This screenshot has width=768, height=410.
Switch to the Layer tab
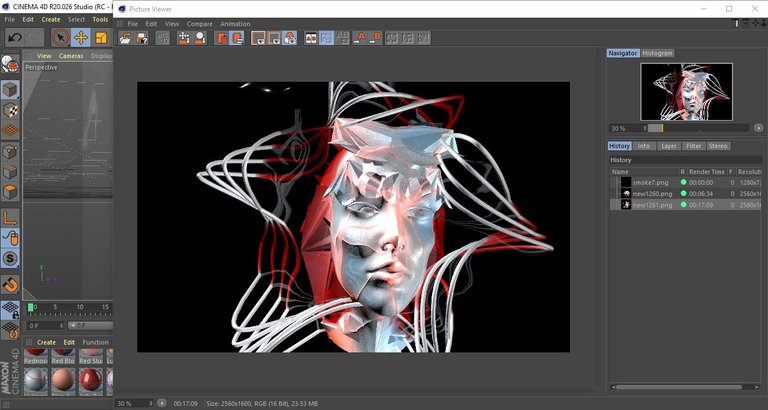tap(669, 146)
